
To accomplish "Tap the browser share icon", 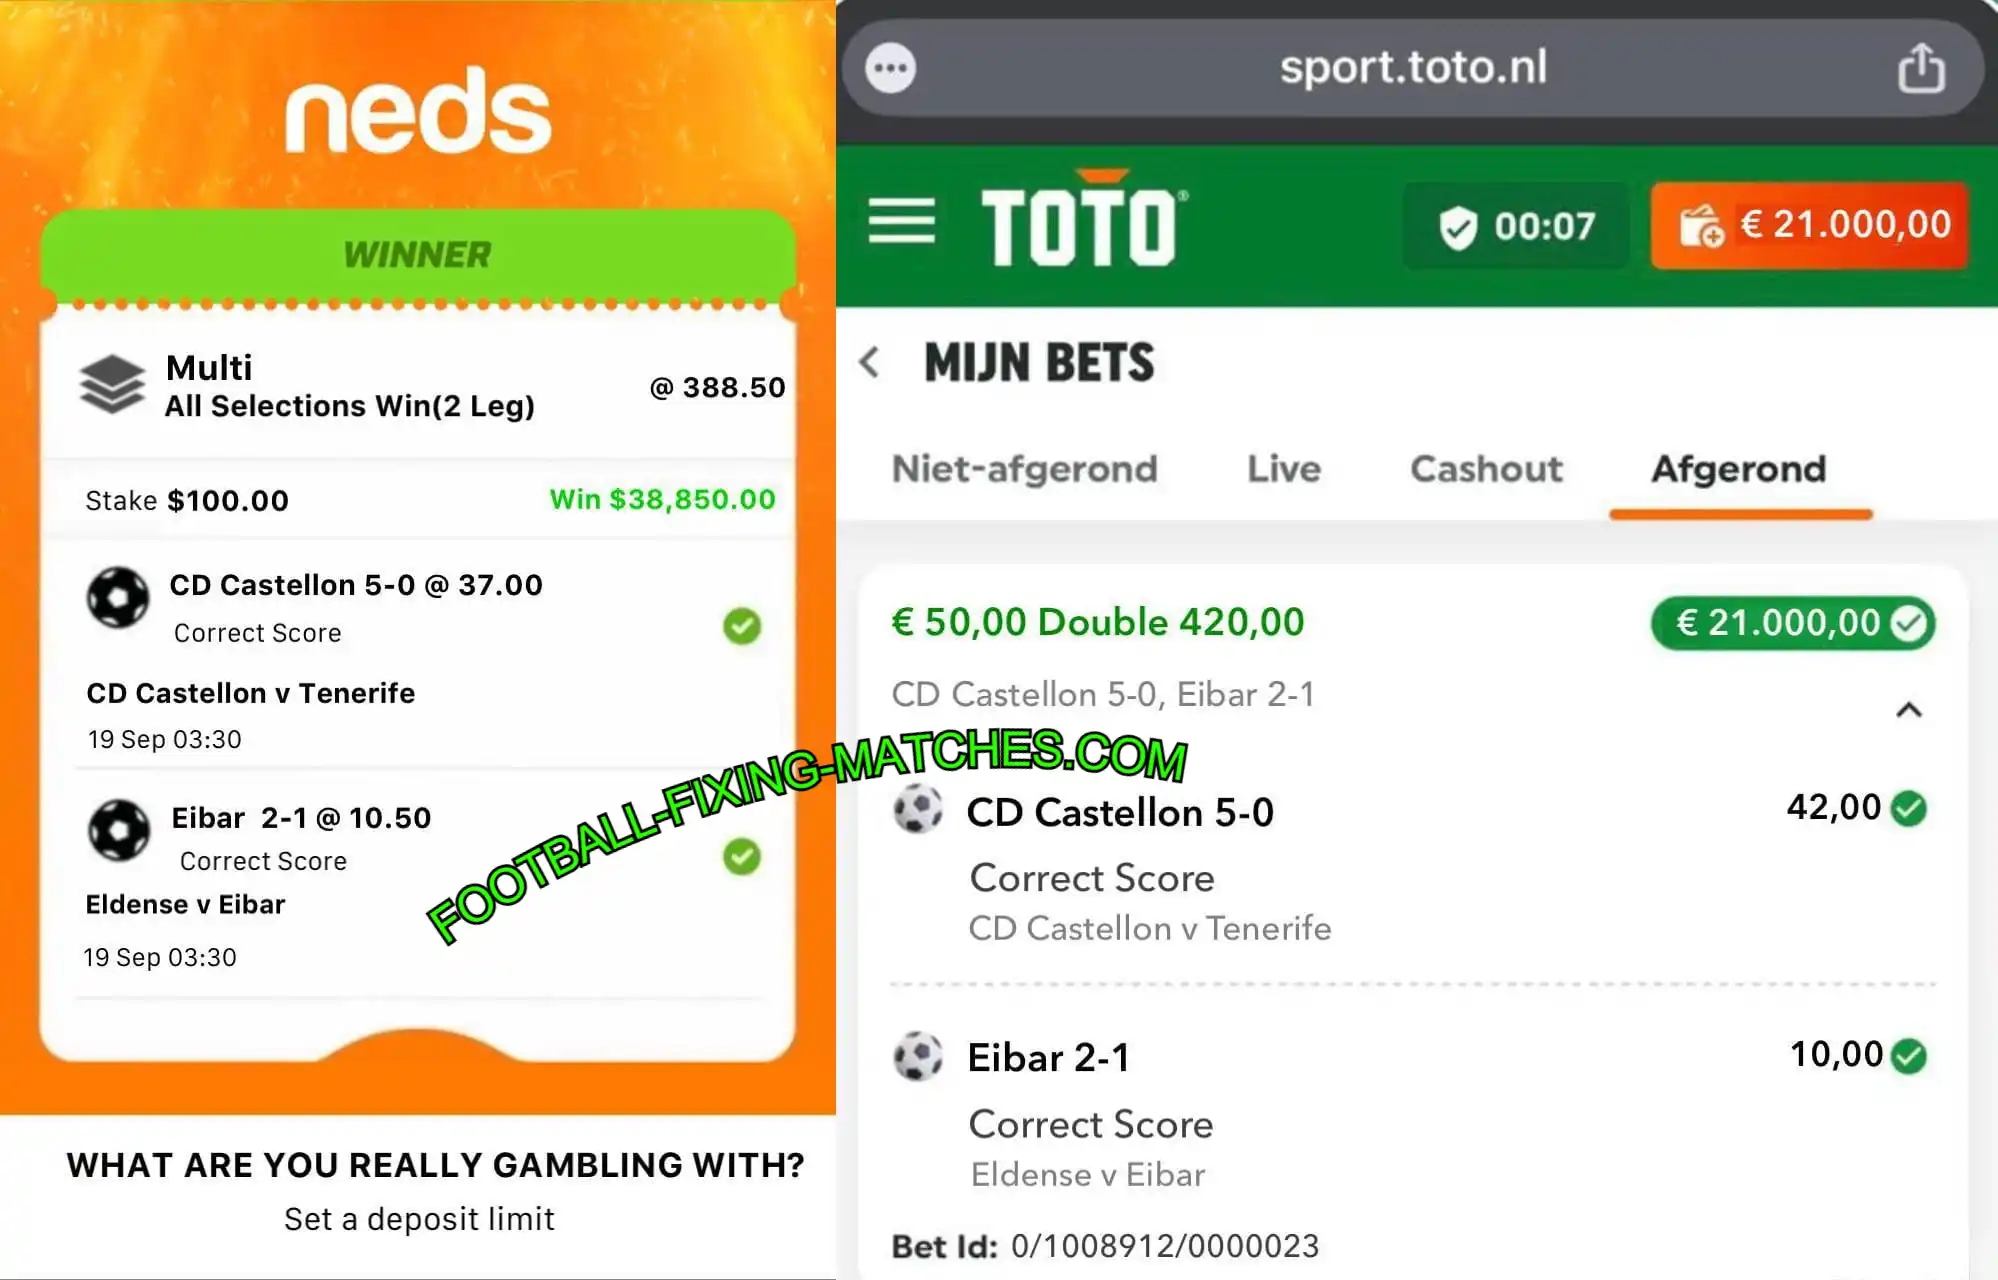I will pos(1921,68).
